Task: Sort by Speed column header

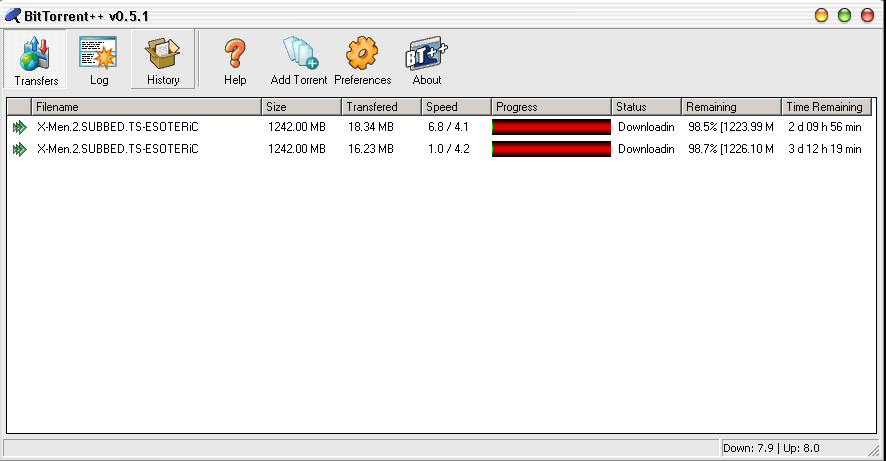Action: [457, 107]
